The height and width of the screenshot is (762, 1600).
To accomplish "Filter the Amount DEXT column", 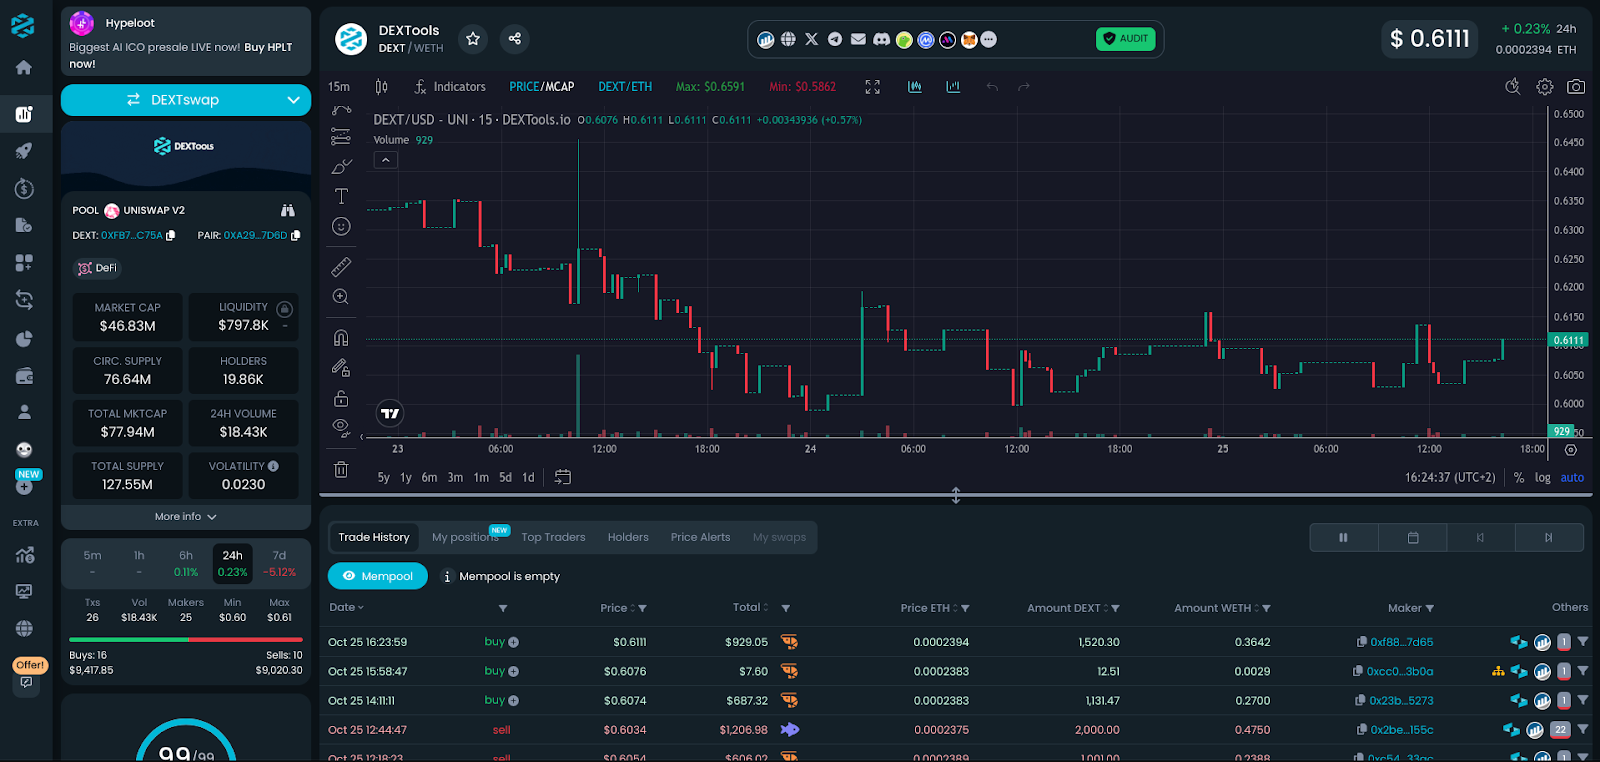I will tap(1115, 608).
